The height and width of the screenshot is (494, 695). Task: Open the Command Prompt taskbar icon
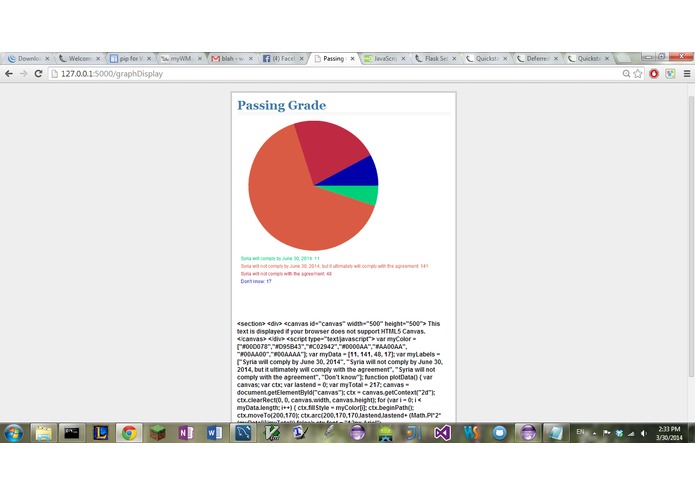pyautogui.click(x=72, y=433)
